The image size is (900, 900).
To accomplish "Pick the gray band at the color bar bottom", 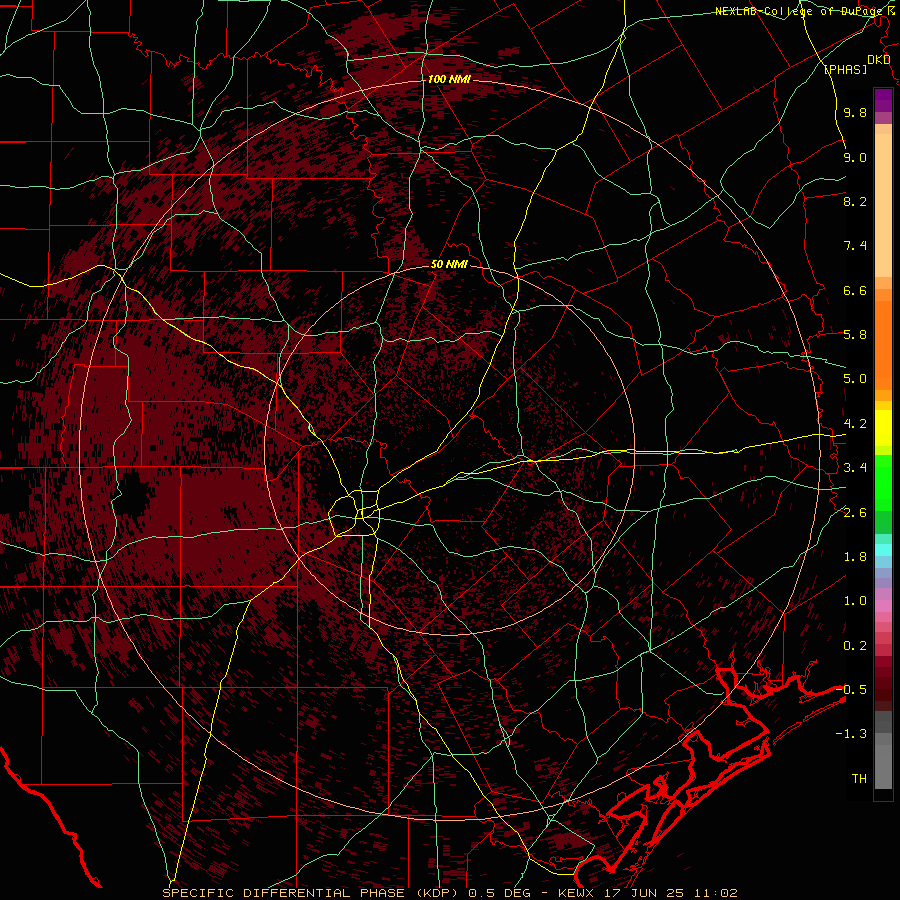I will click(x=883, y=761).
